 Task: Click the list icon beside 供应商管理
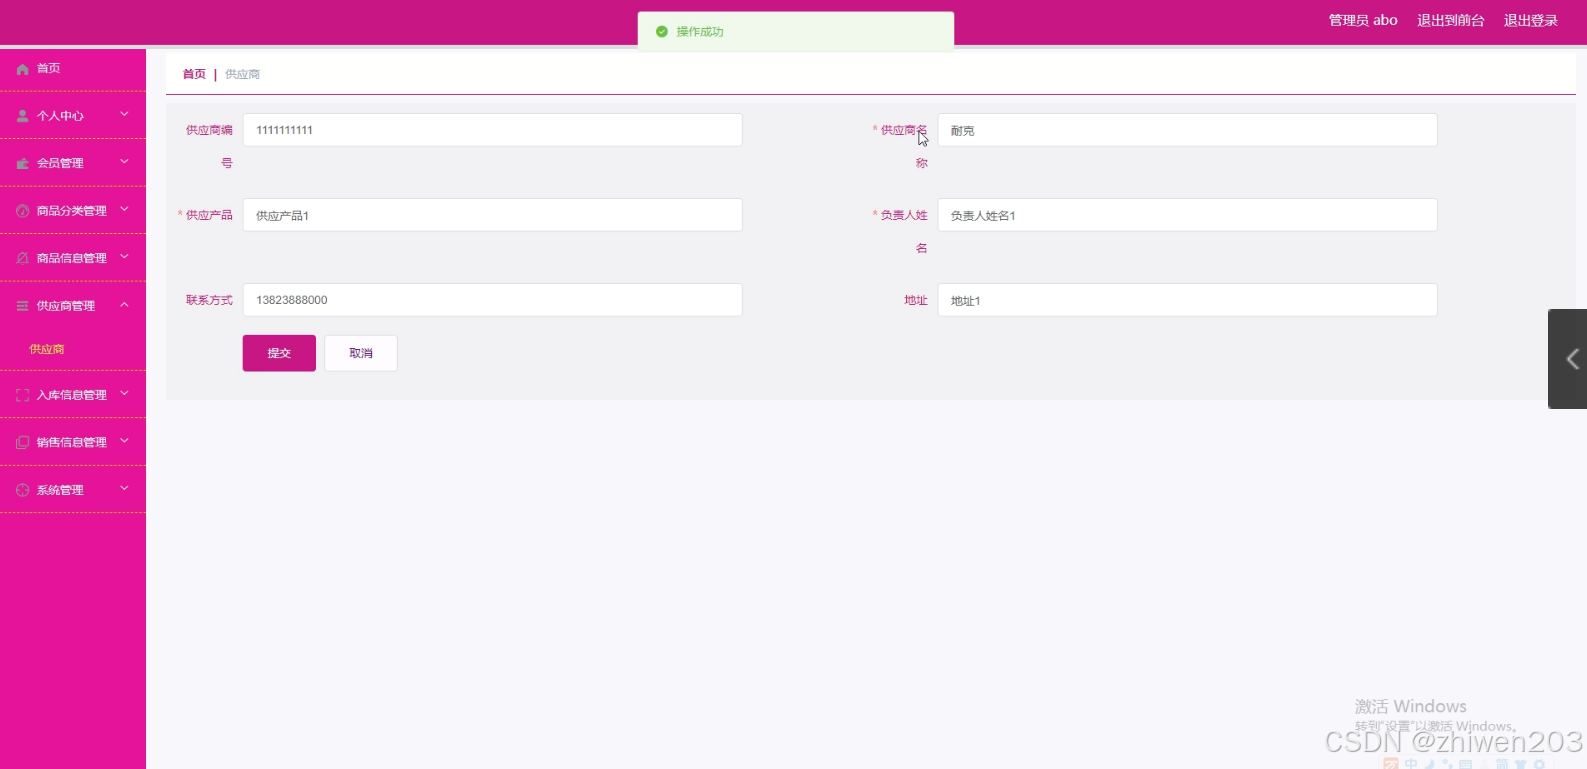click(22, 306)
